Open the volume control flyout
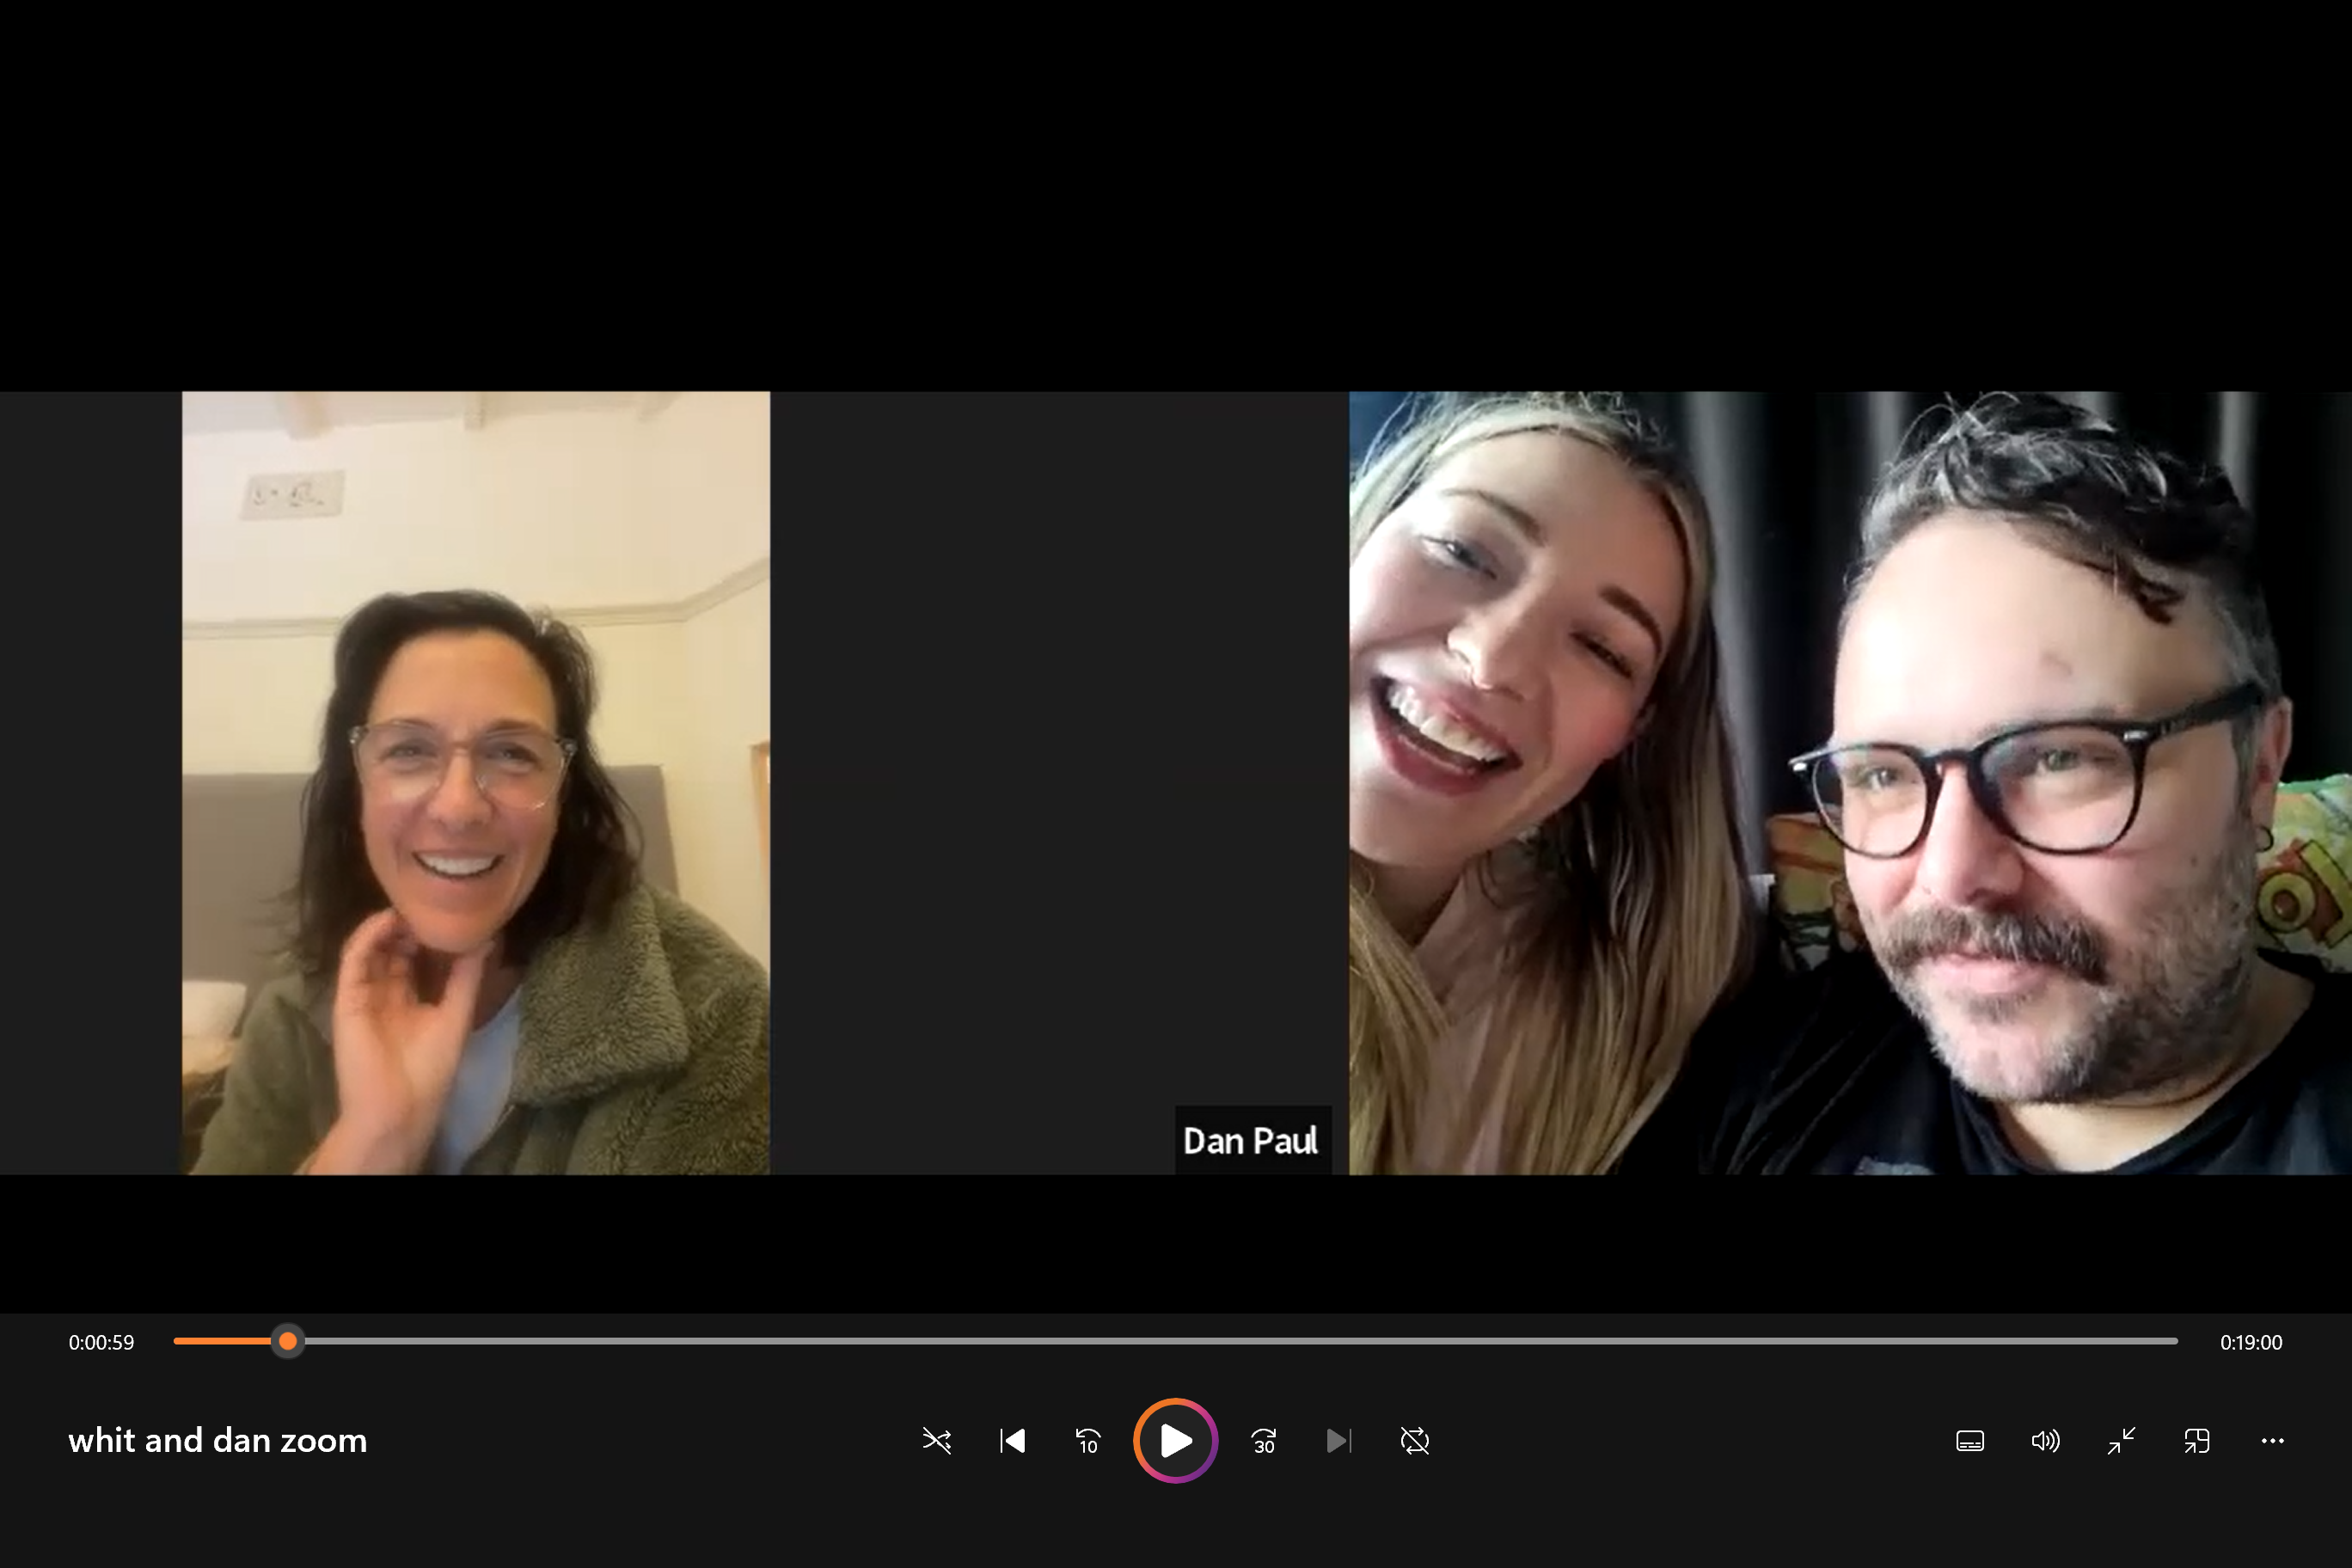This screenshot has height=1568, width=2352. (x=2045, y=1440)
